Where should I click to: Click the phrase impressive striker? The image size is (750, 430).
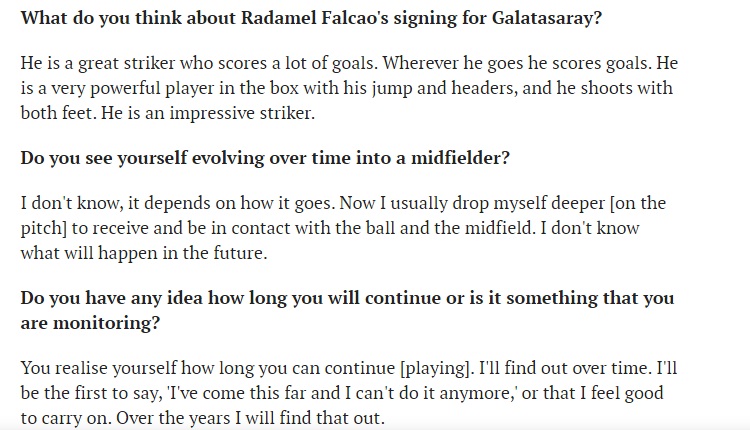(242, 113)
